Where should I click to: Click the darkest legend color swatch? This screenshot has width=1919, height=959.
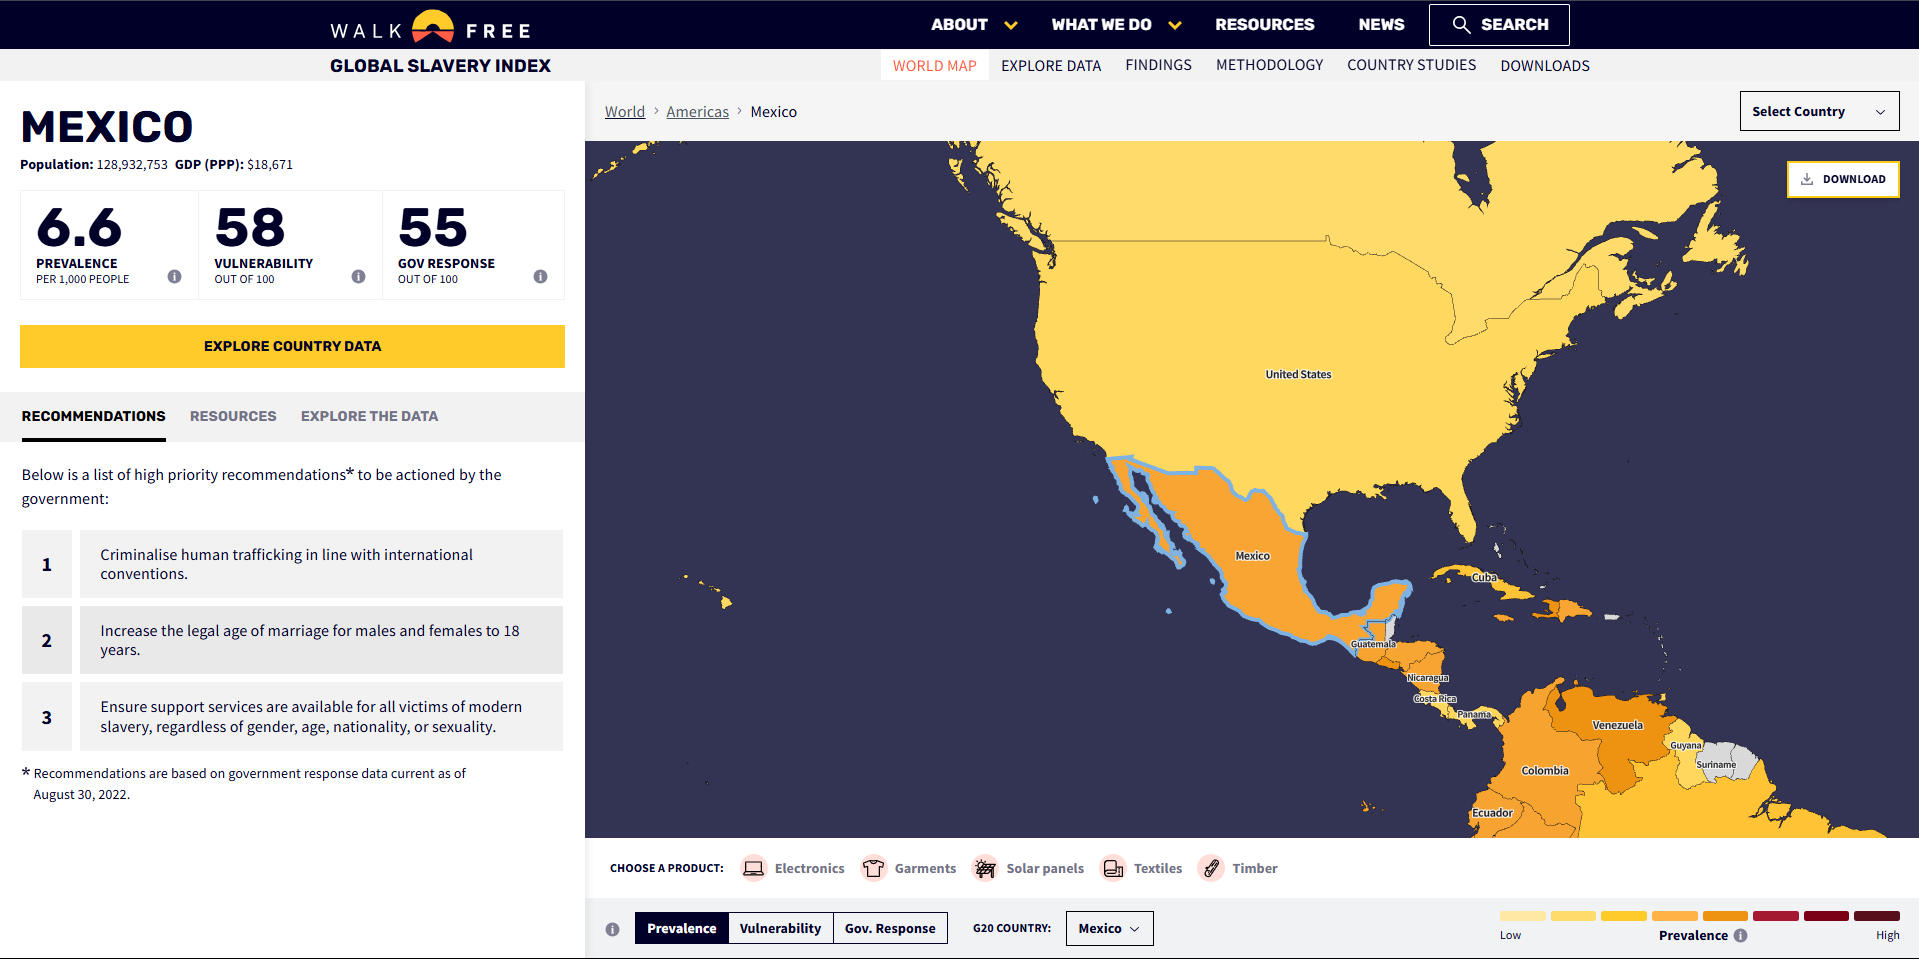click(1877, 916)
